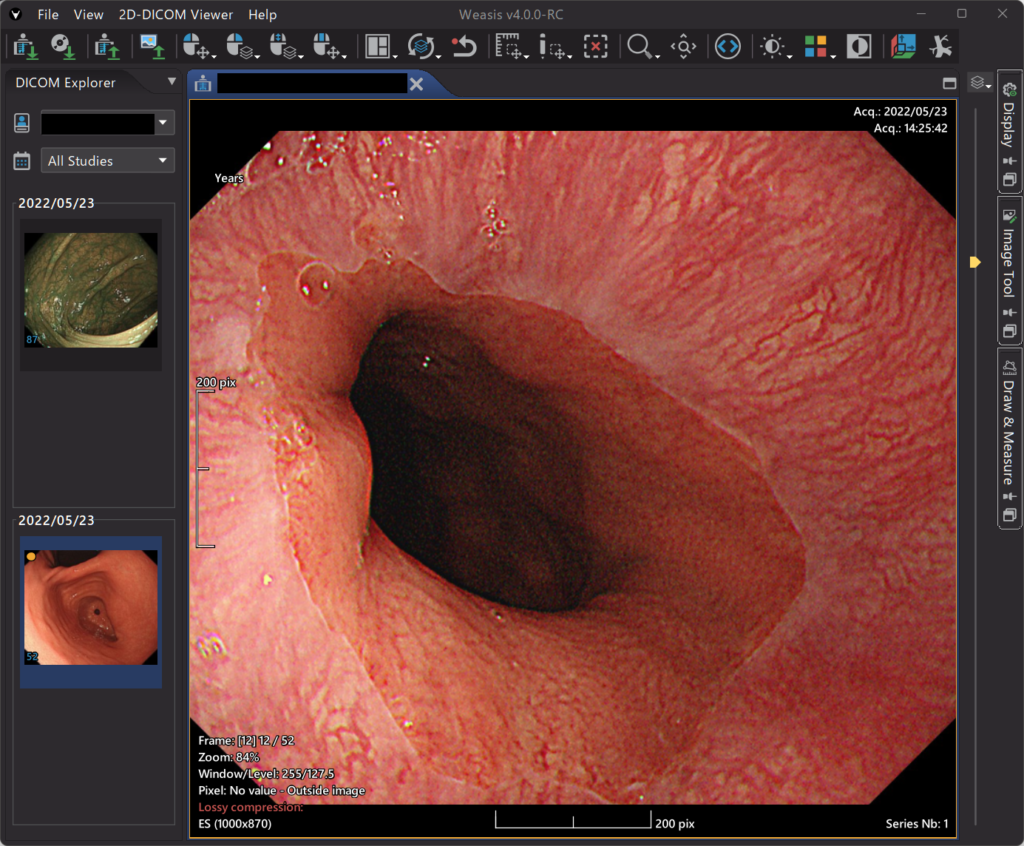Click the reset view icon

pyautogui.click(x=464, y=47)
